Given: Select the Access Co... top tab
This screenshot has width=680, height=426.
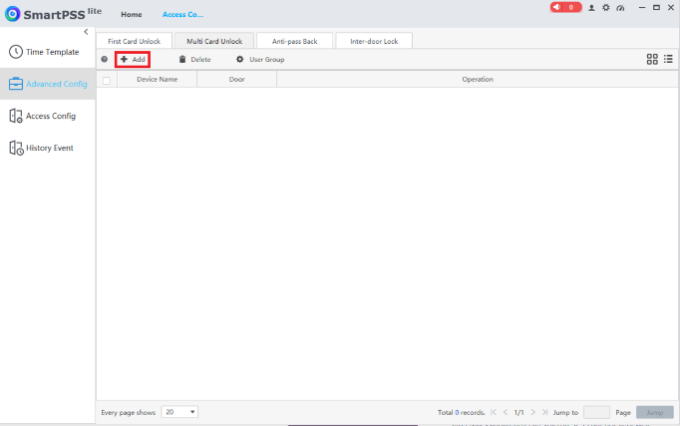Looking at the screenshot, I should (183, 14).
